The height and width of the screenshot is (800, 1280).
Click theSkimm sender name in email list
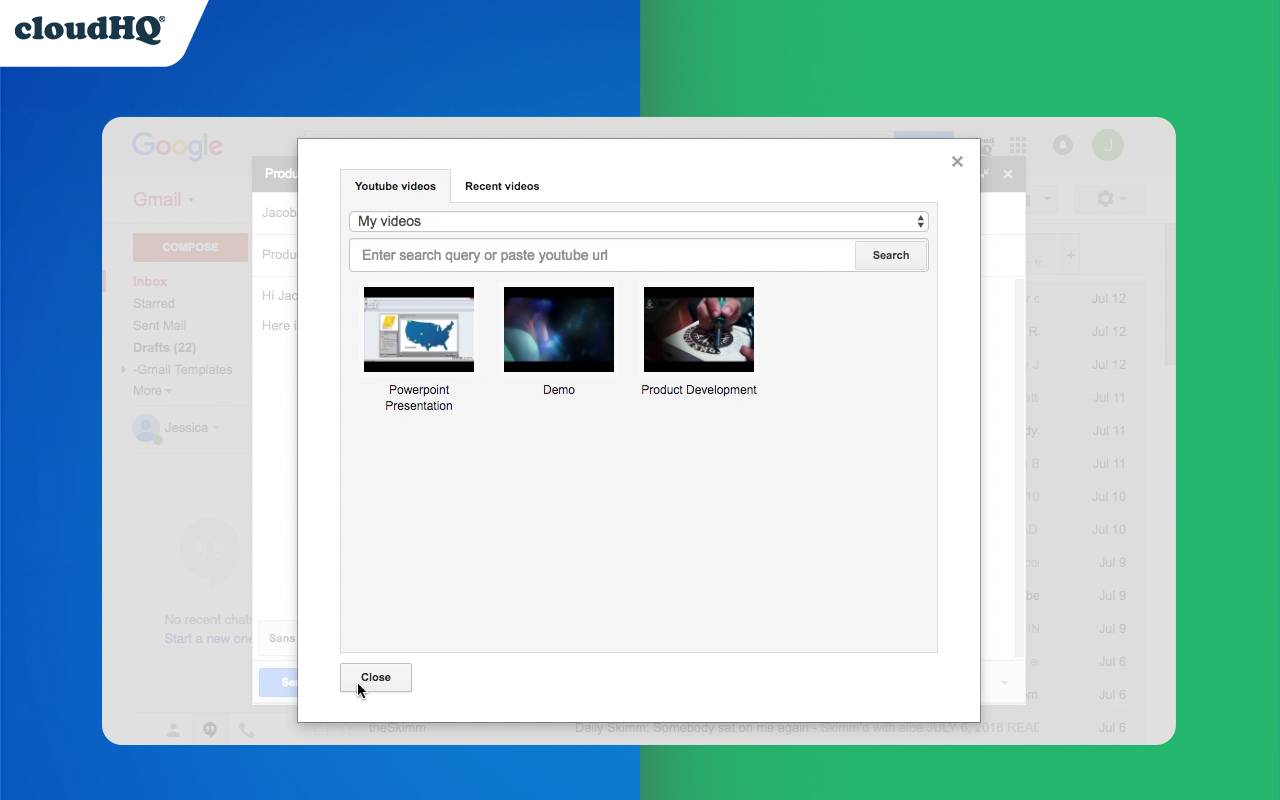pyautogui.click(x=397, y=728)
